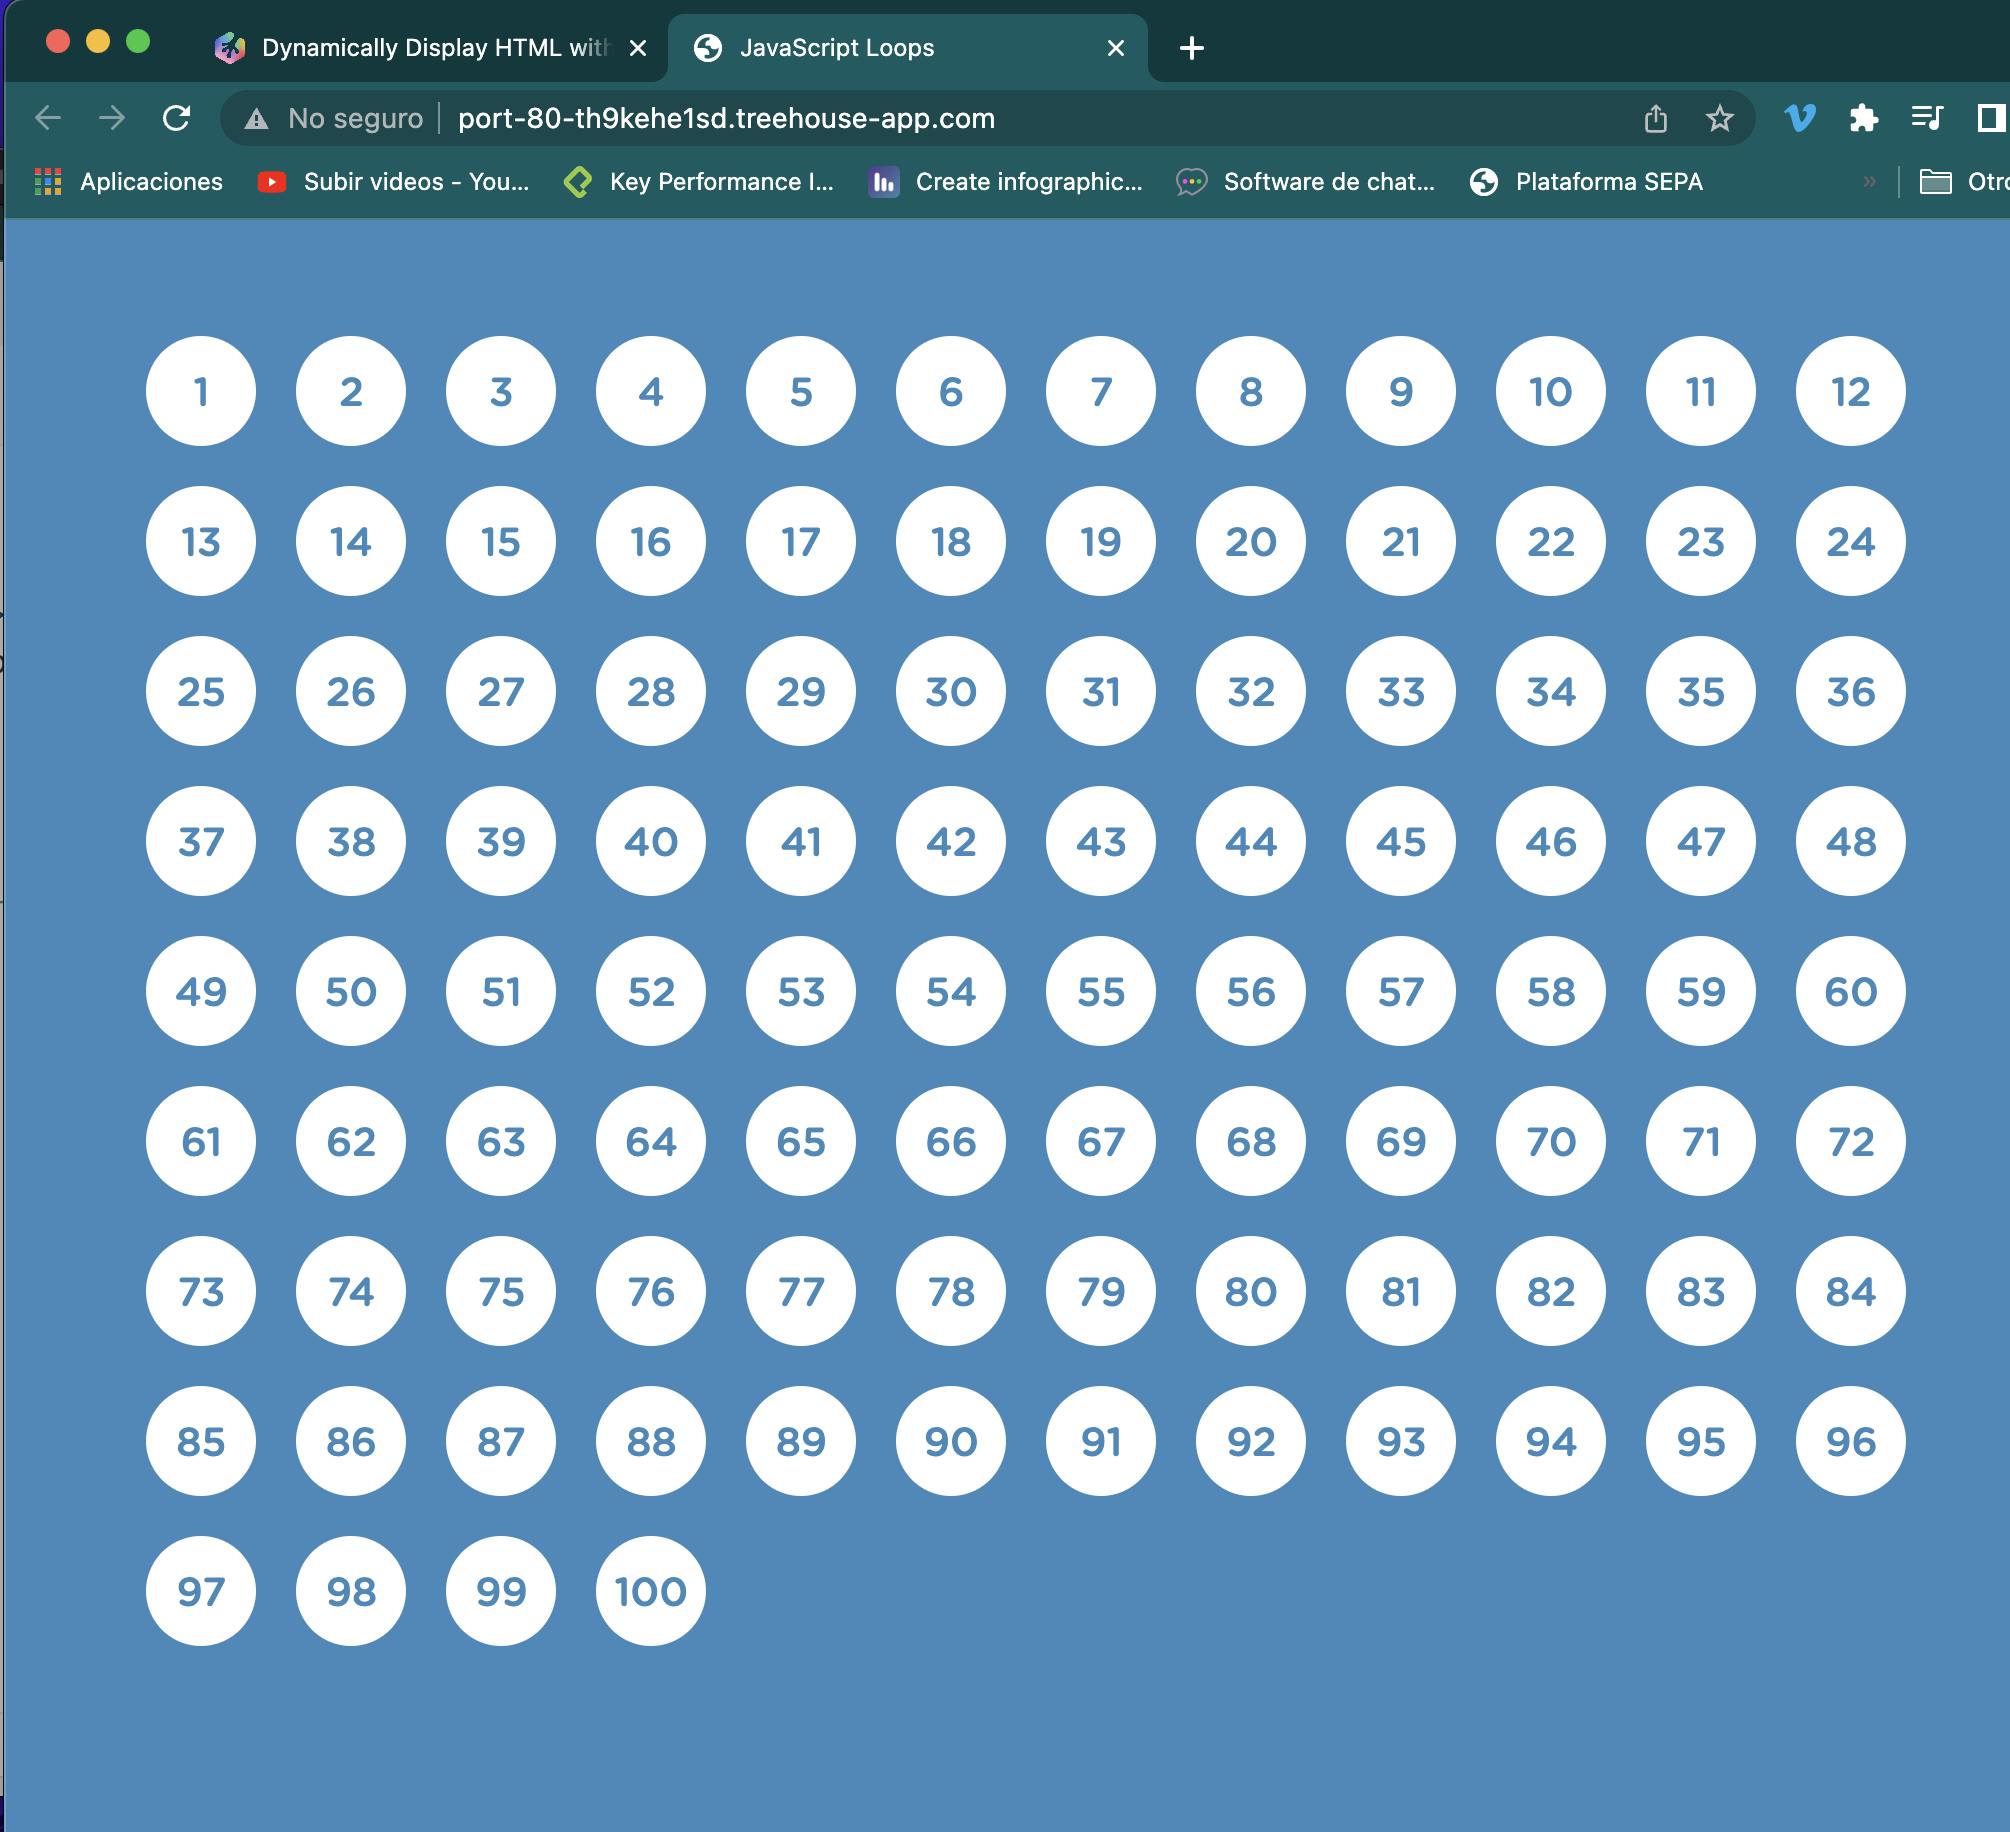Click the circle numbered 93
The height and width of the screenshot is (1832, 2010).
(x=1401, y=1441)
